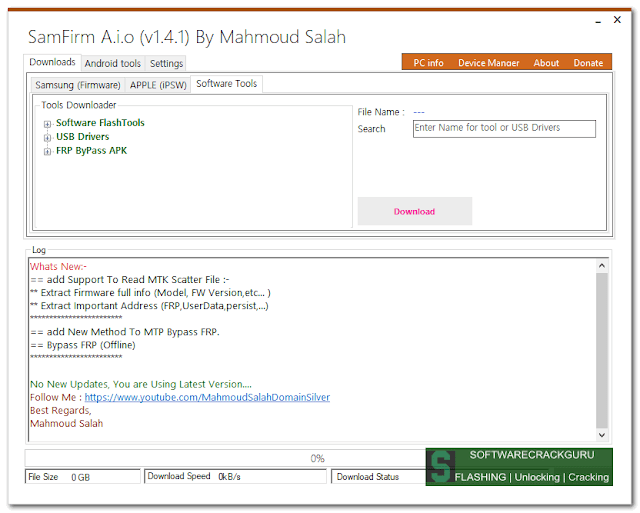Click the Download Status field
640x513 pixels.
(x=379, y=477)
